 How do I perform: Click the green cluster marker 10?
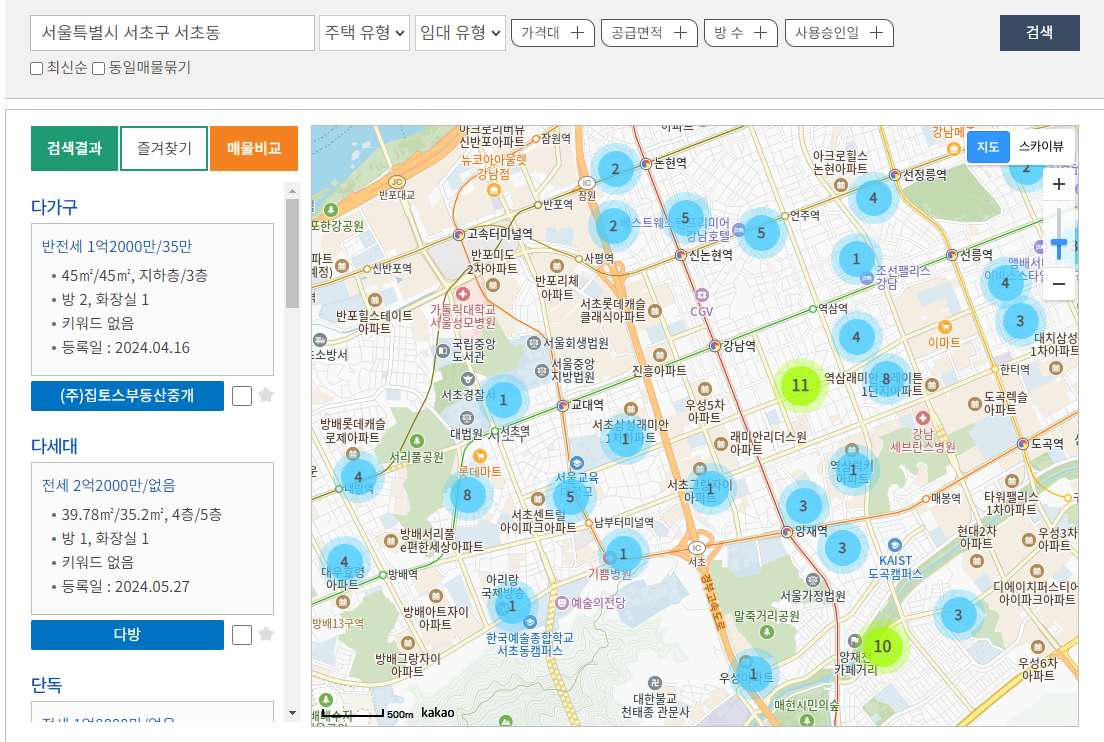click(882, 646)
